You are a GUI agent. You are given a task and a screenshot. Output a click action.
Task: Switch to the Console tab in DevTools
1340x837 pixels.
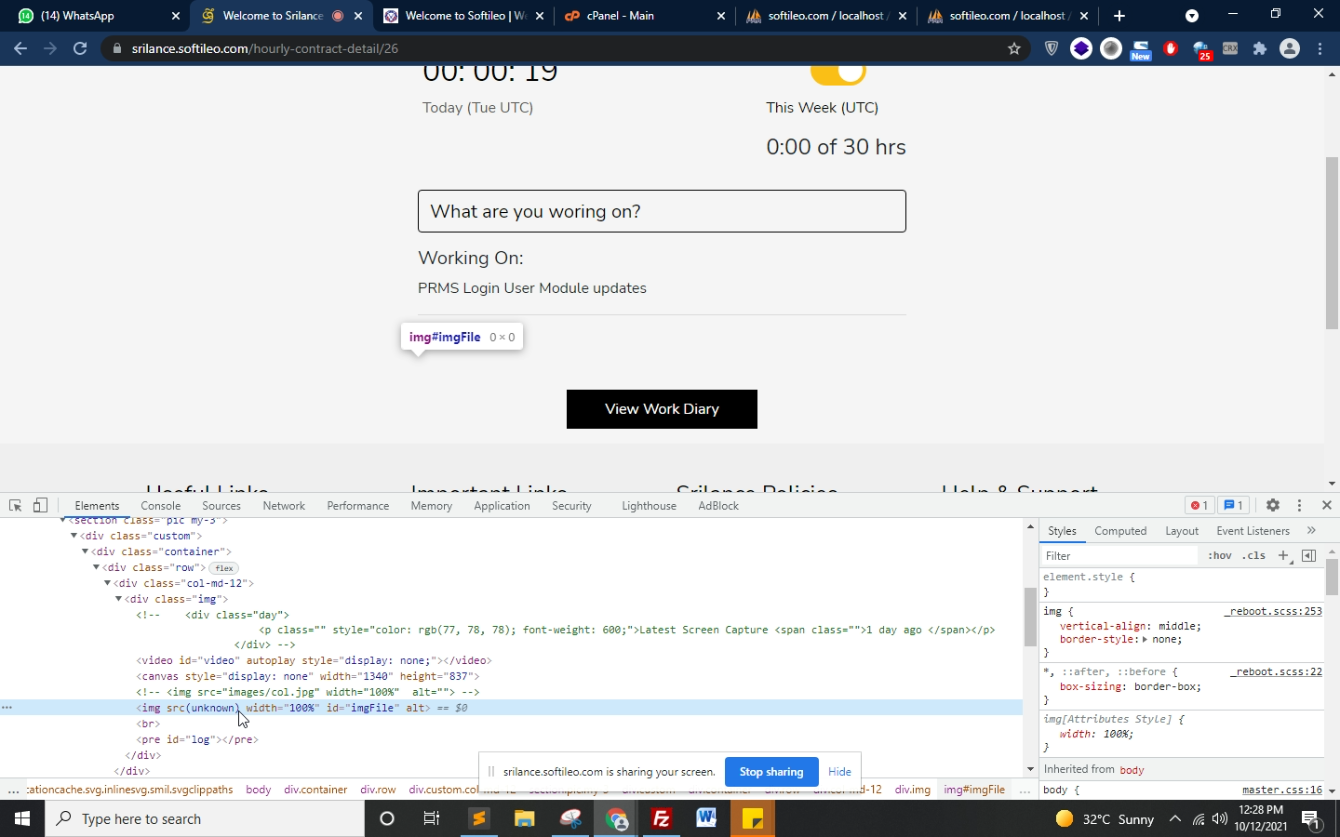coord(160,506)
